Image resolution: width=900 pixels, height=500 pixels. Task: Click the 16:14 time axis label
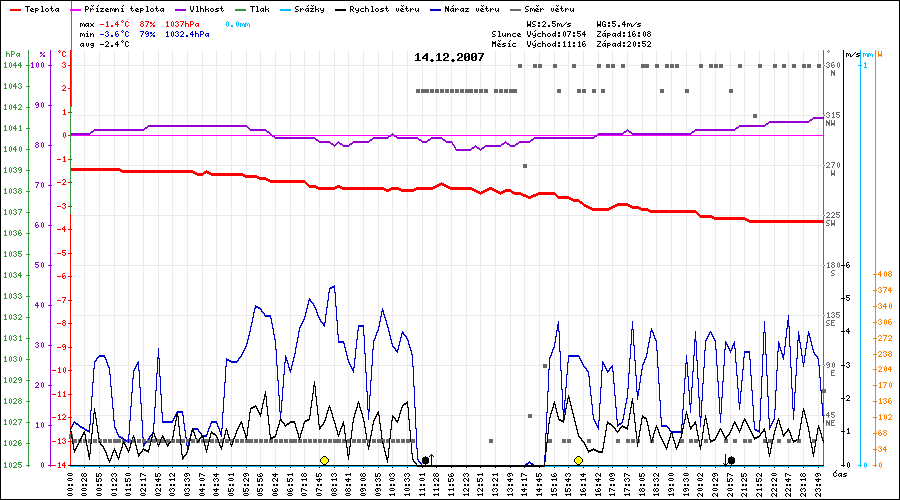click(583, 485)
